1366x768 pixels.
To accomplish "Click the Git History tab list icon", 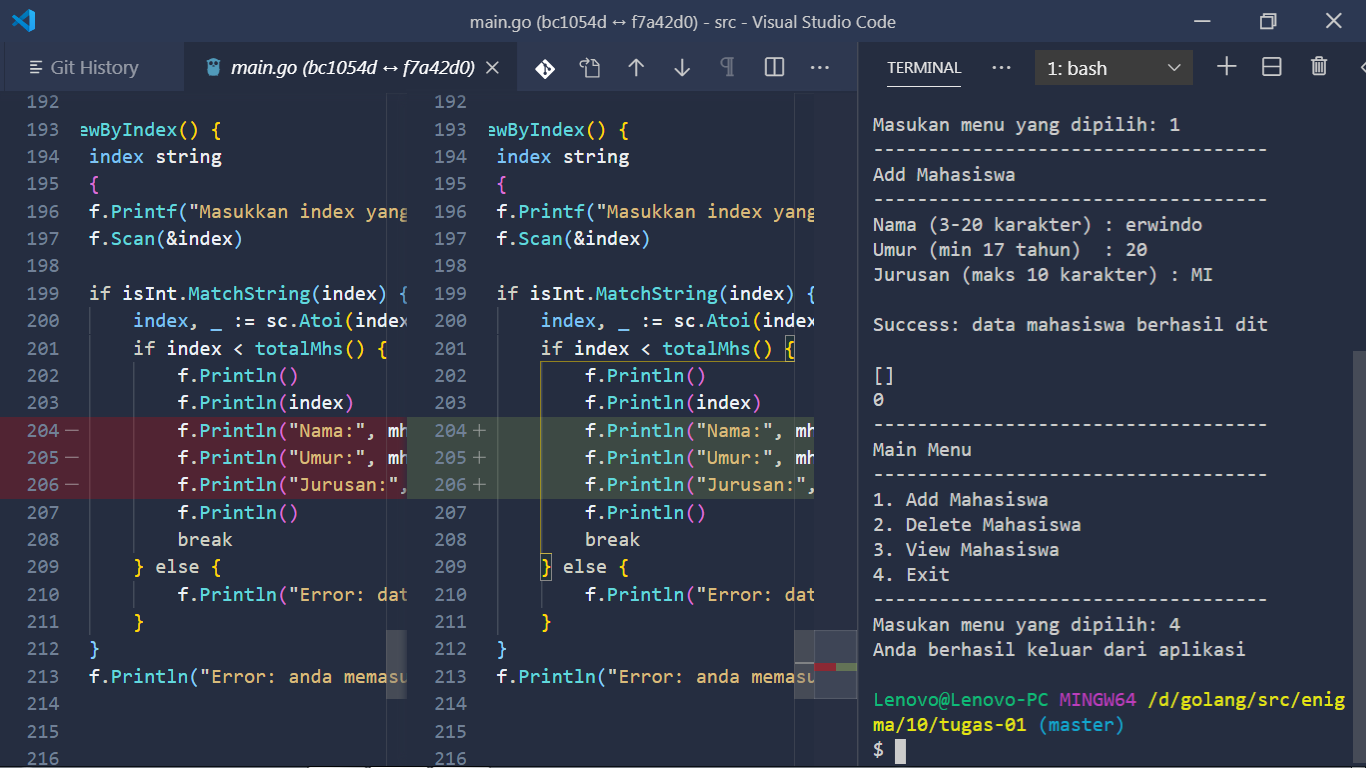I will (x=36, y=68).
